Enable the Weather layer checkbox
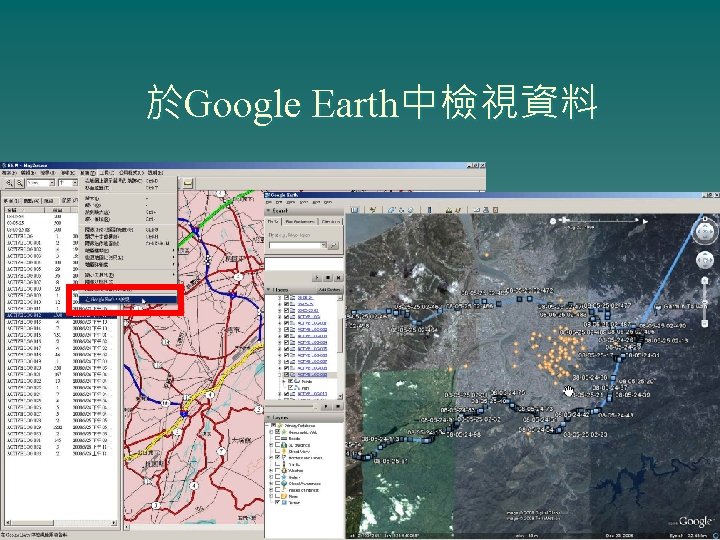Viewport: 720px width, 540px height. tap(277, 471)
